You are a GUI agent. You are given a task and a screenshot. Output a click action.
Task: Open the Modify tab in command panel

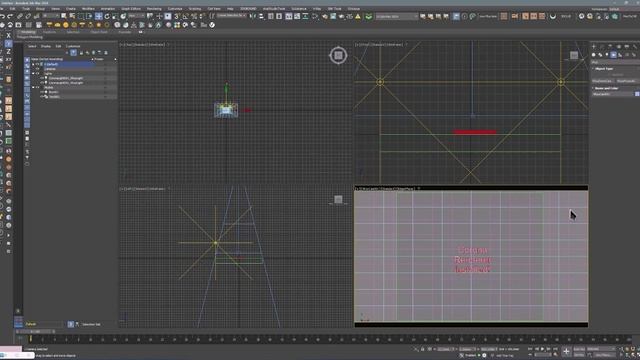point(602,47)
